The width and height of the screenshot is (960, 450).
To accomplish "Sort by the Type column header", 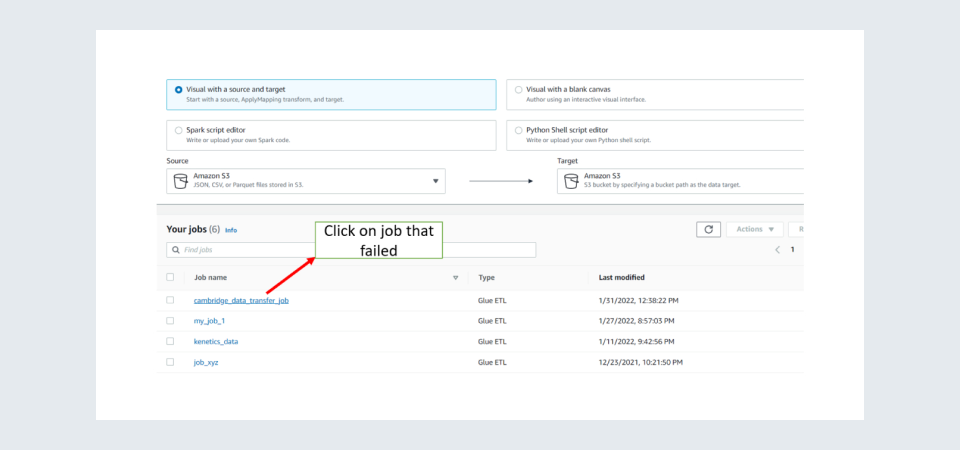I will click(486, 277).
